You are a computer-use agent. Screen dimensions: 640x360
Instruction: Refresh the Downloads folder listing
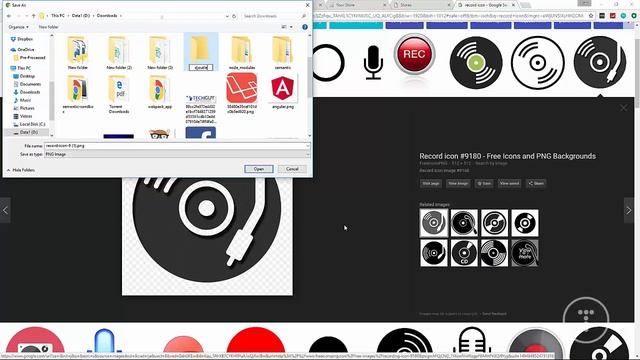234,16
